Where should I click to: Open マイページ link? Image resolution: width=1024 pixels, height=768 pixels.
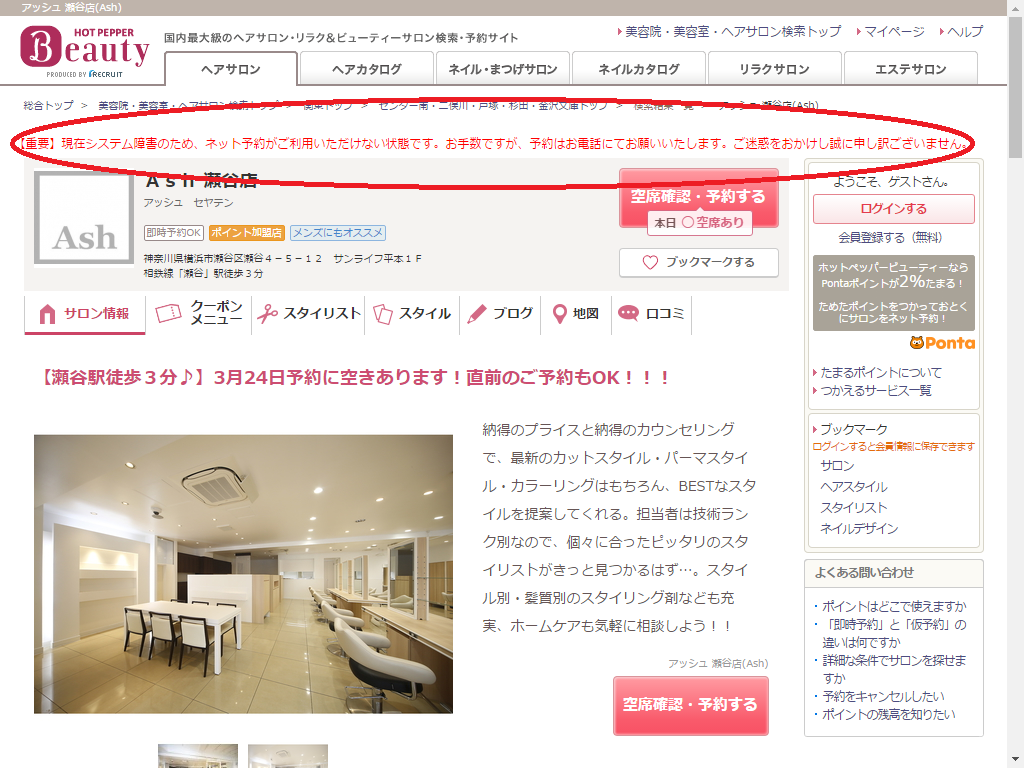(894, 31)
